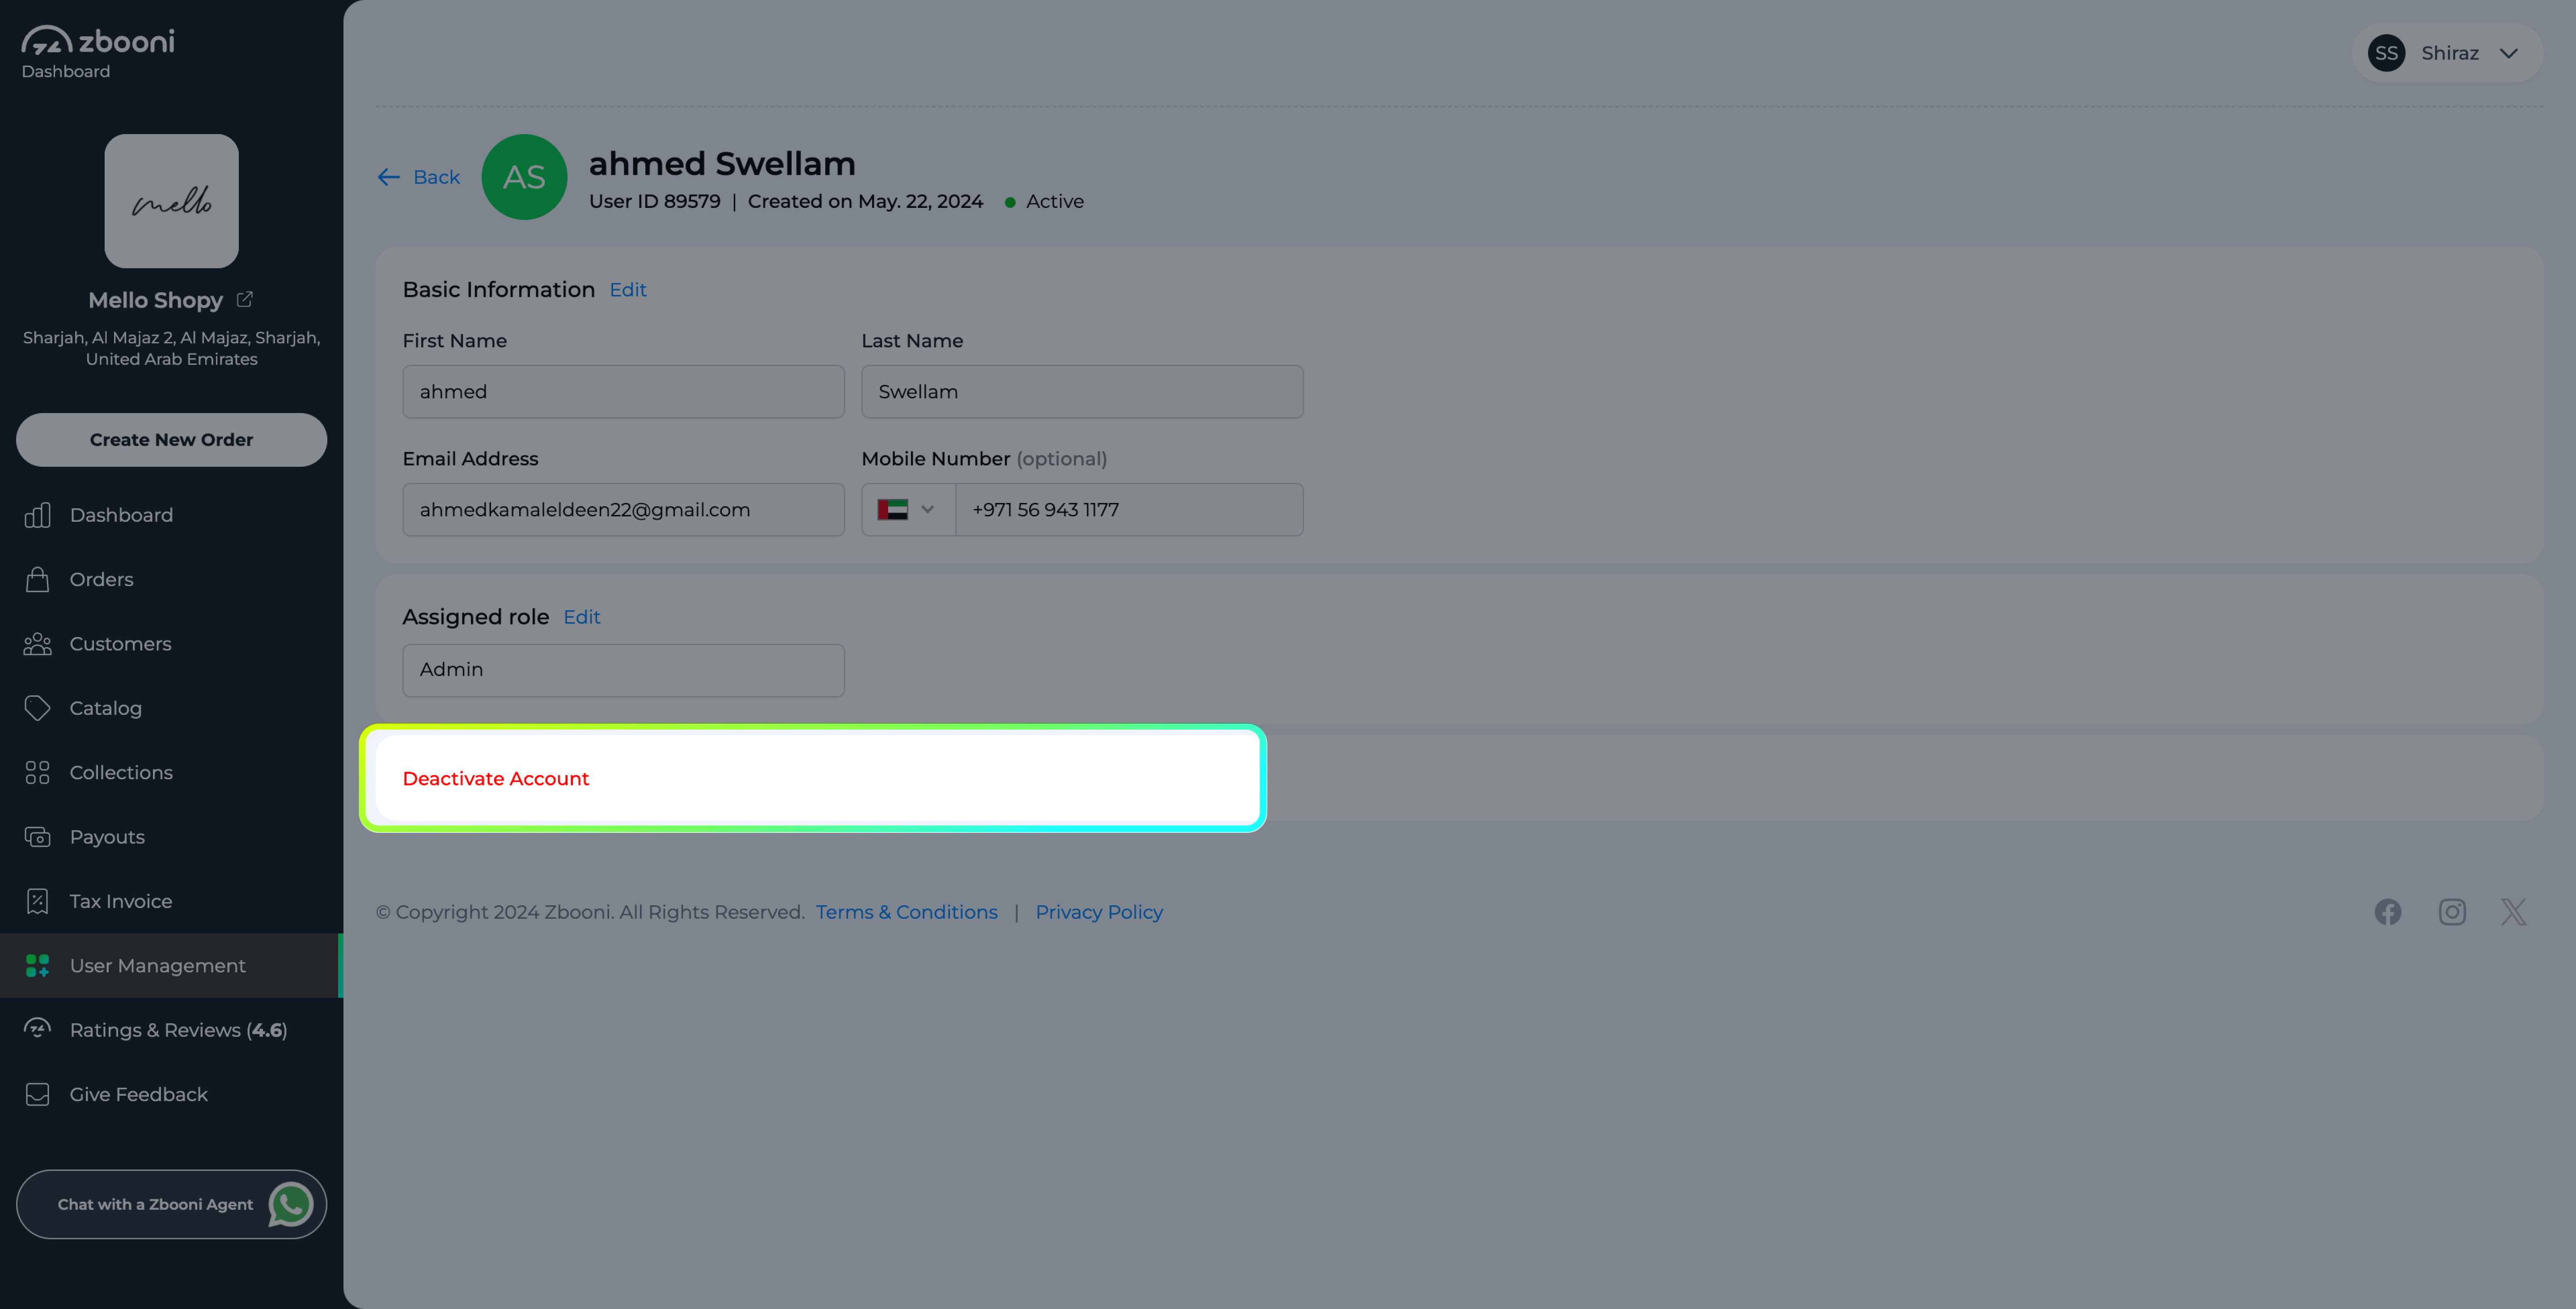Open Terms & Conditions link
The width and height of the screenshot is (2576, 1309).
(906, 912)
